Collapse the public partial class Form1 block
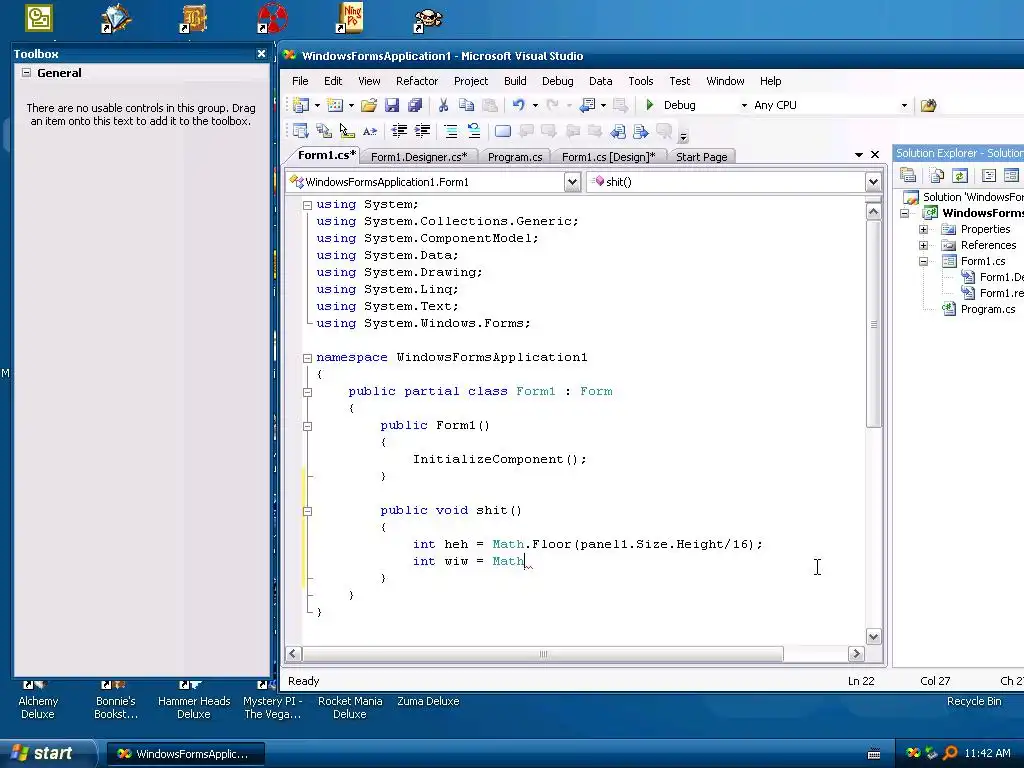This screenshot has width=1024, height=768. point(307,392)
